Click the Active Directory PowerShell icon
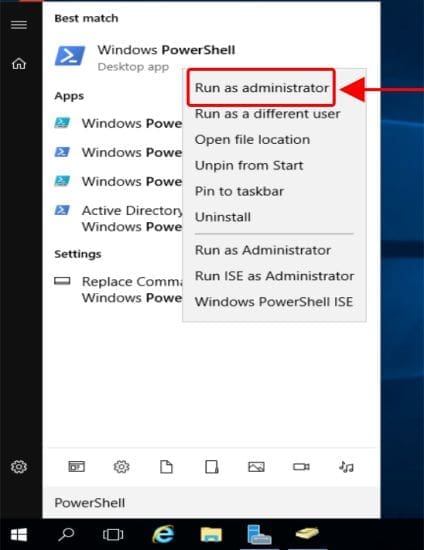Screen dimensions: 424x550 click(62, 210)
